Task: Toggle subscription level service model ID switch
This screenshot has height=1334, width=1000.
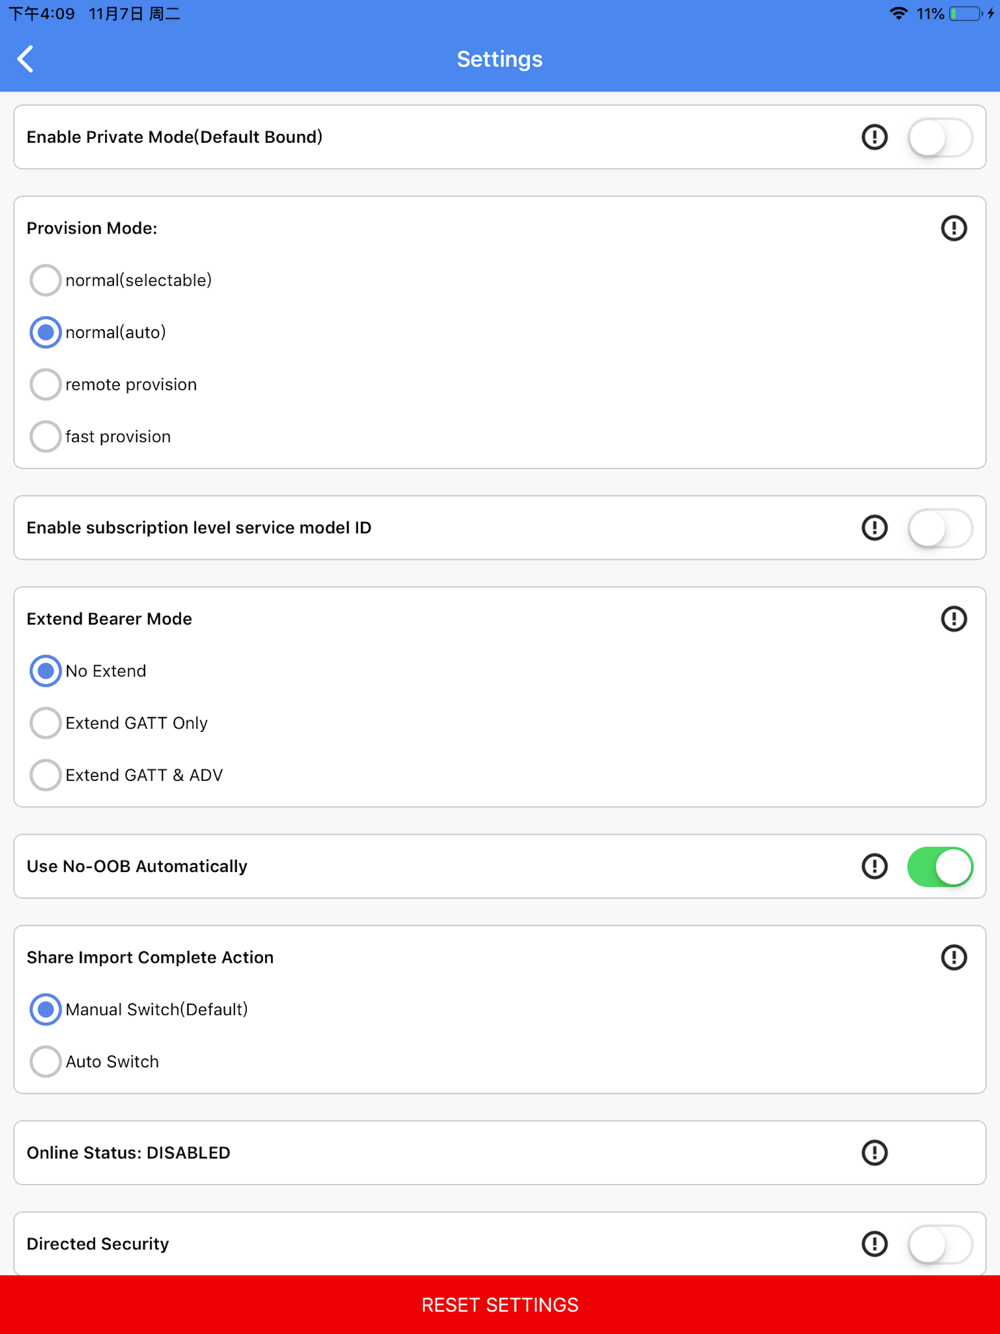Action: [939, 528]
